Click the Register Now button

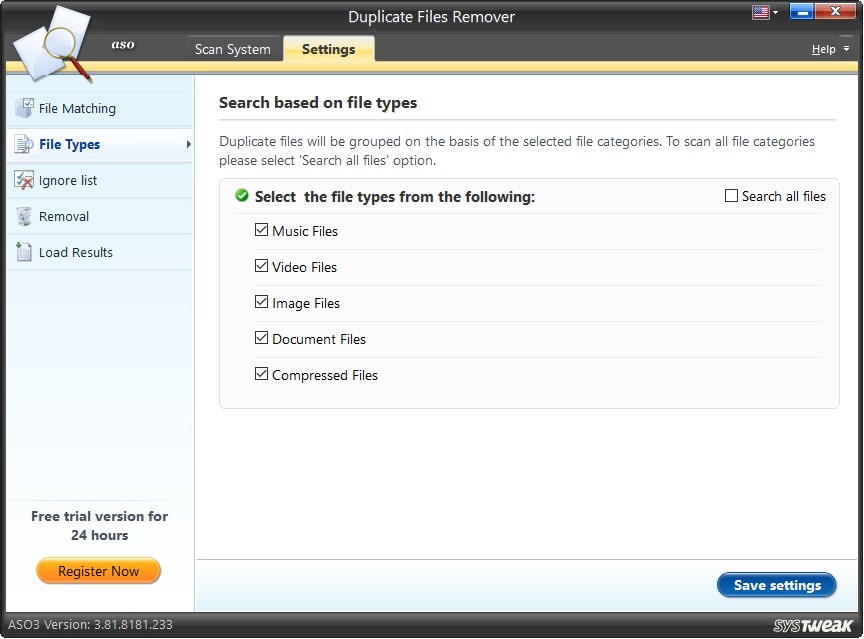[x=98, y=571]
